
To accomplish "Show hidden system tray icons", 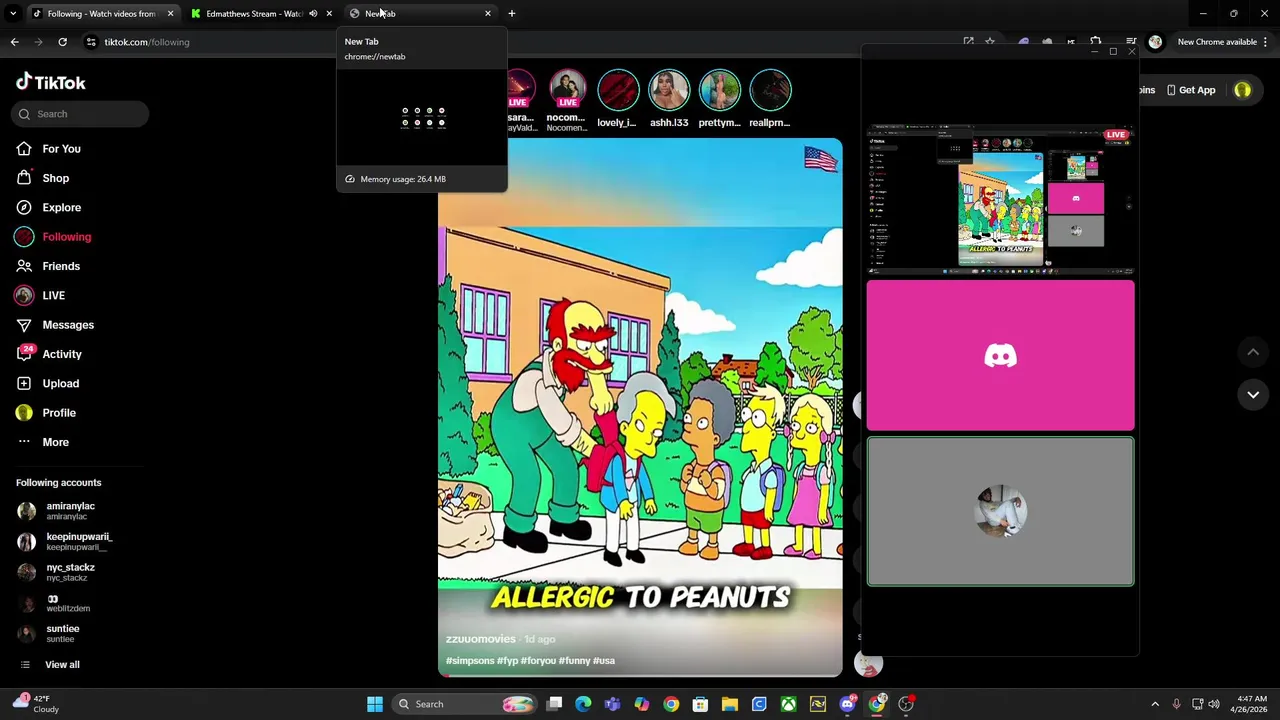I will (x=1155, y=704).
